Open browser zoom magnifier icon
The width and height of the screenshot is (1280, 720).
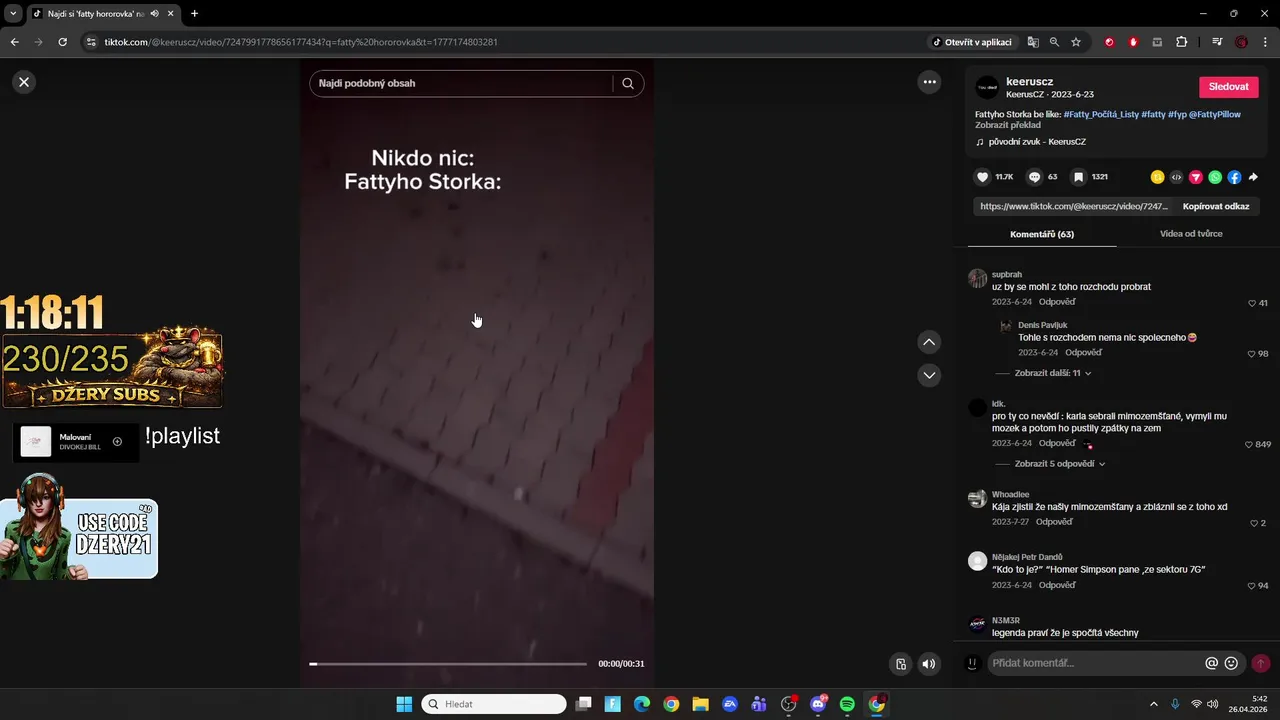pyautogui.click(x=1054, y=42)
